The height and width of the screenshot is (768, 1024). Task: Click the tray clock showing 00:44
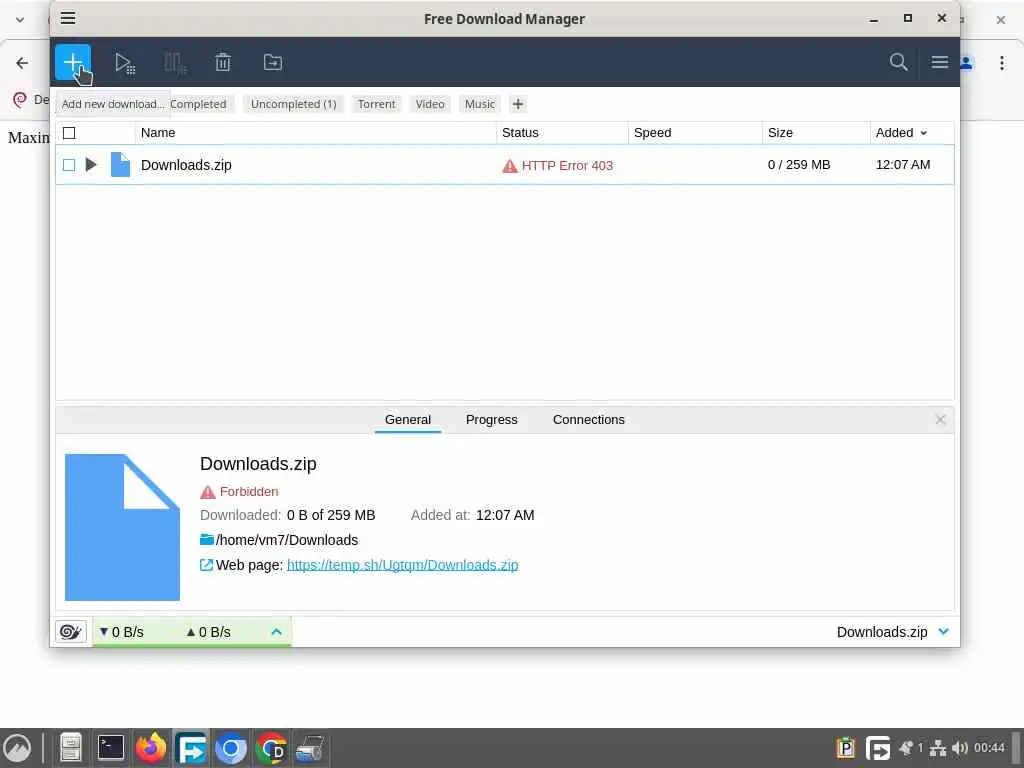pyautogui.click(x=989, y=748)
